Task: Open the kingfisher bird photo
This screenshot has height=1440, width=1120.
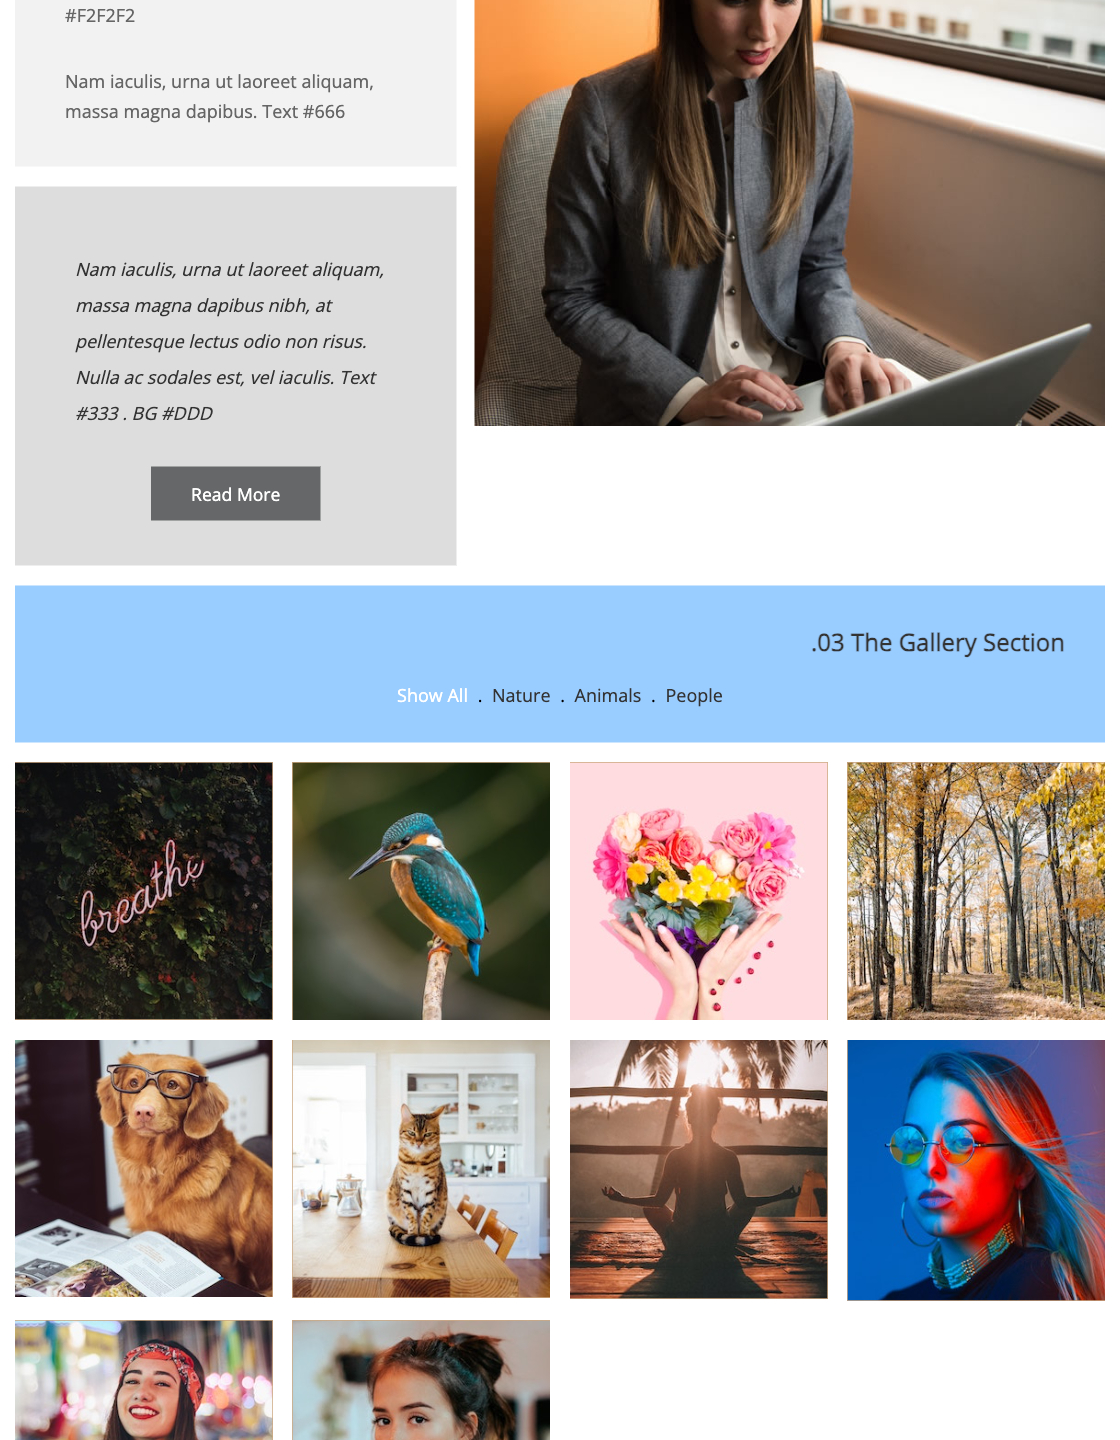Action: [421, 891]
